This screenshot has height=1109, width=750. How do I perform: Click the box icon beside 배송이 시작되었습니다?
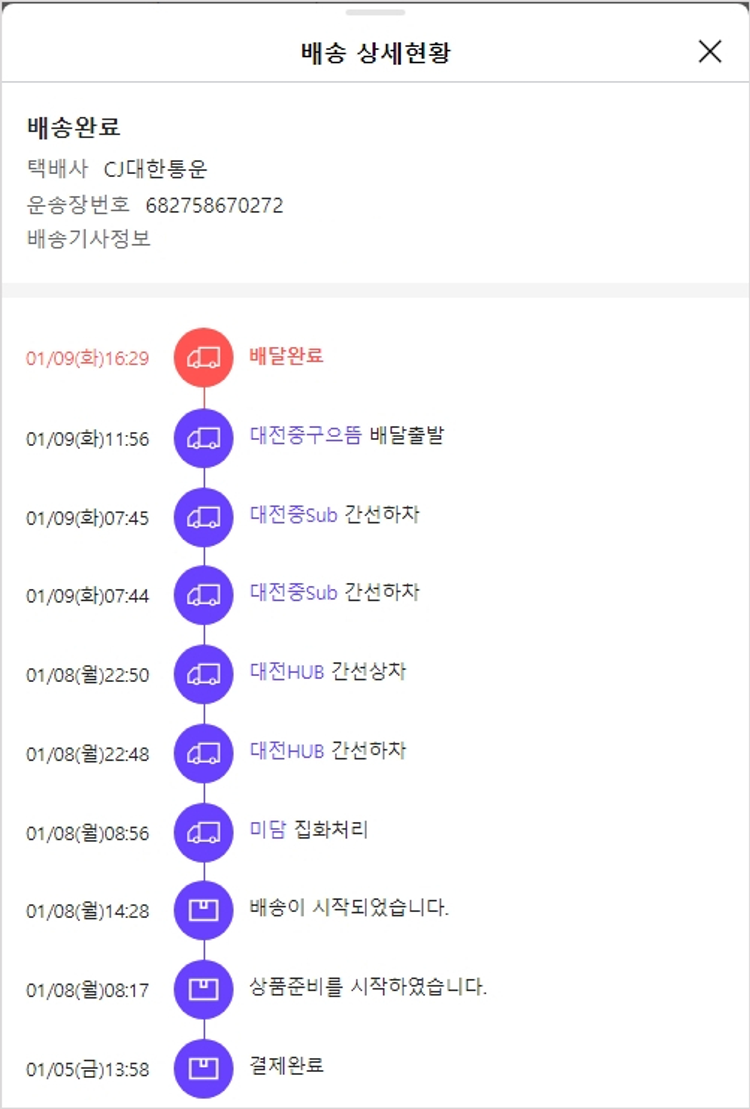(204, 910)
